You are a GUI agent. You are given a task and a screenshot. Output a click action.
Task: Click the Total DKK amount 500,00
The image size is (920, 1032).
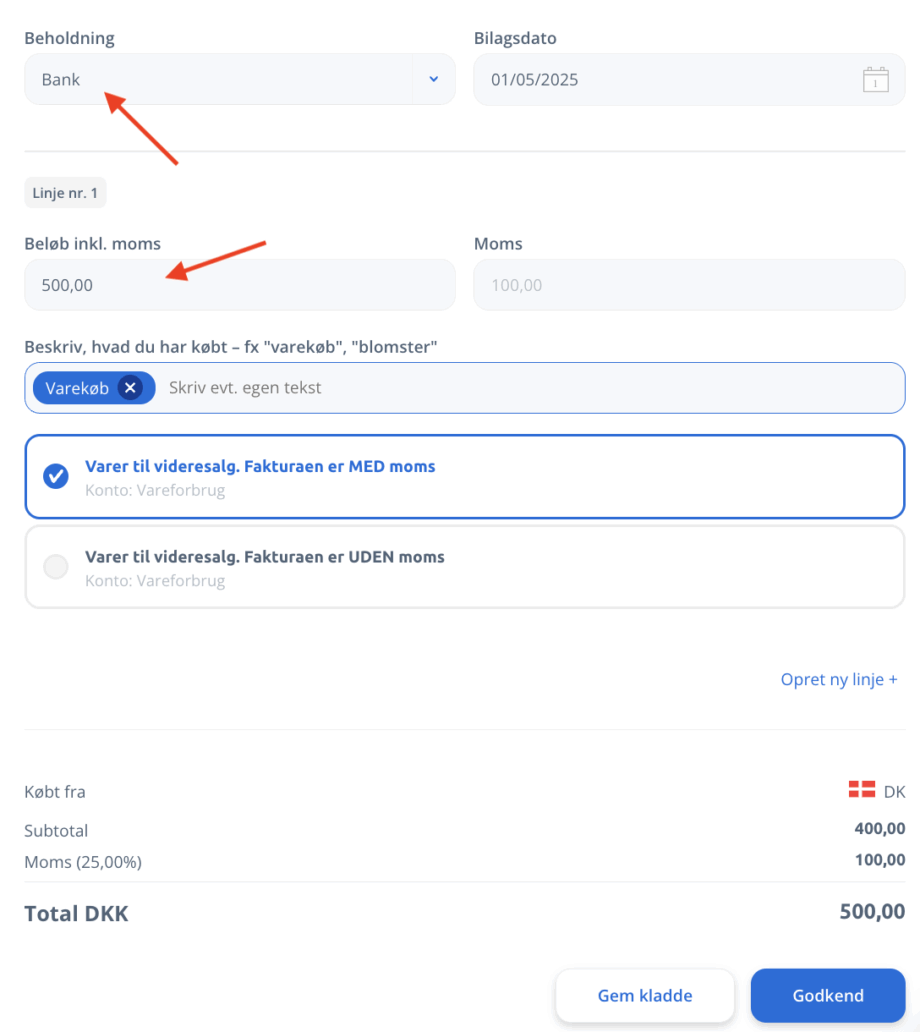click(x=872, y=912)
